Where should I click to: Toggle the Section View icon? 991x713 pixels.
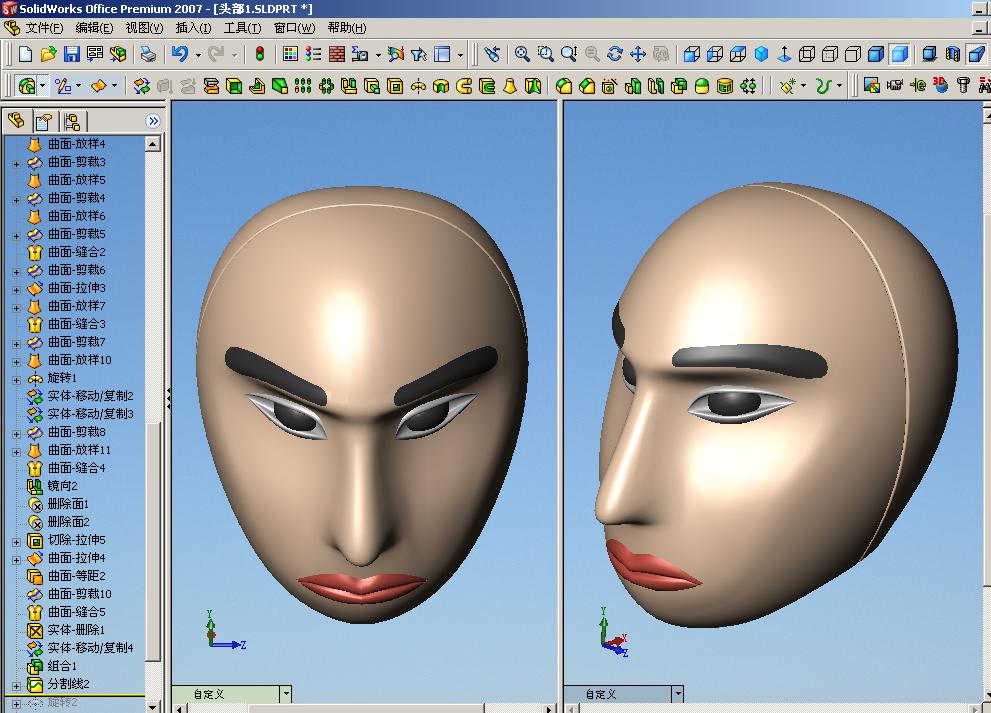pos(952,54)
